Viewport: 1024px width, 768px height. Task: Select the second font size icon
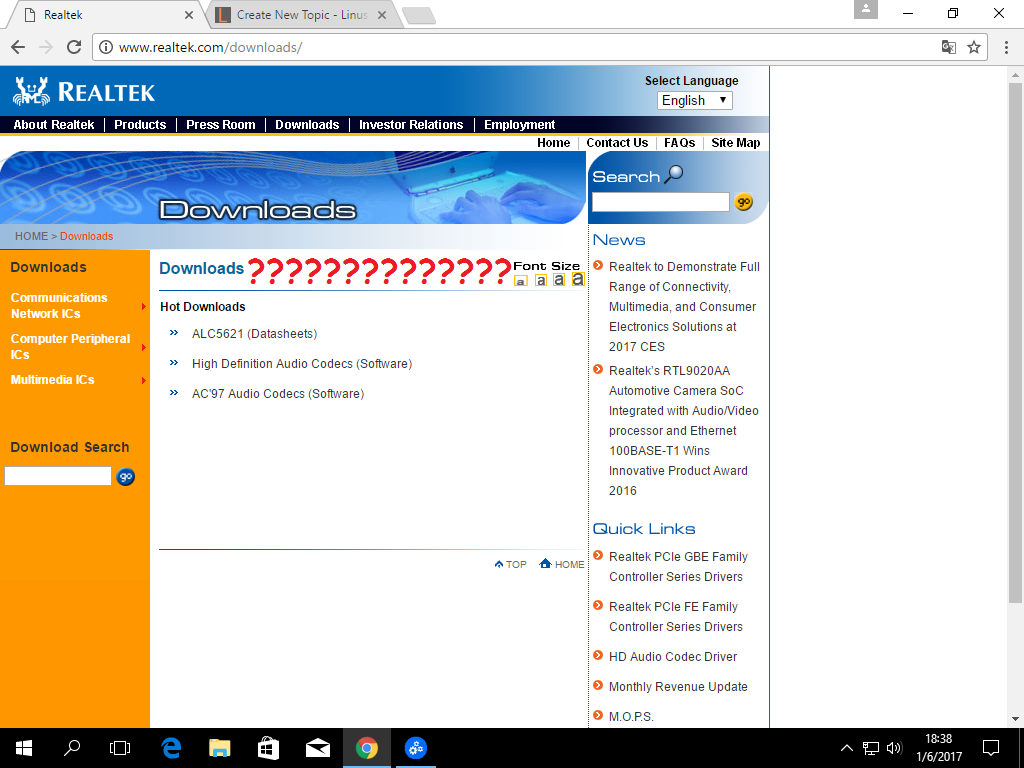[541, 280]
